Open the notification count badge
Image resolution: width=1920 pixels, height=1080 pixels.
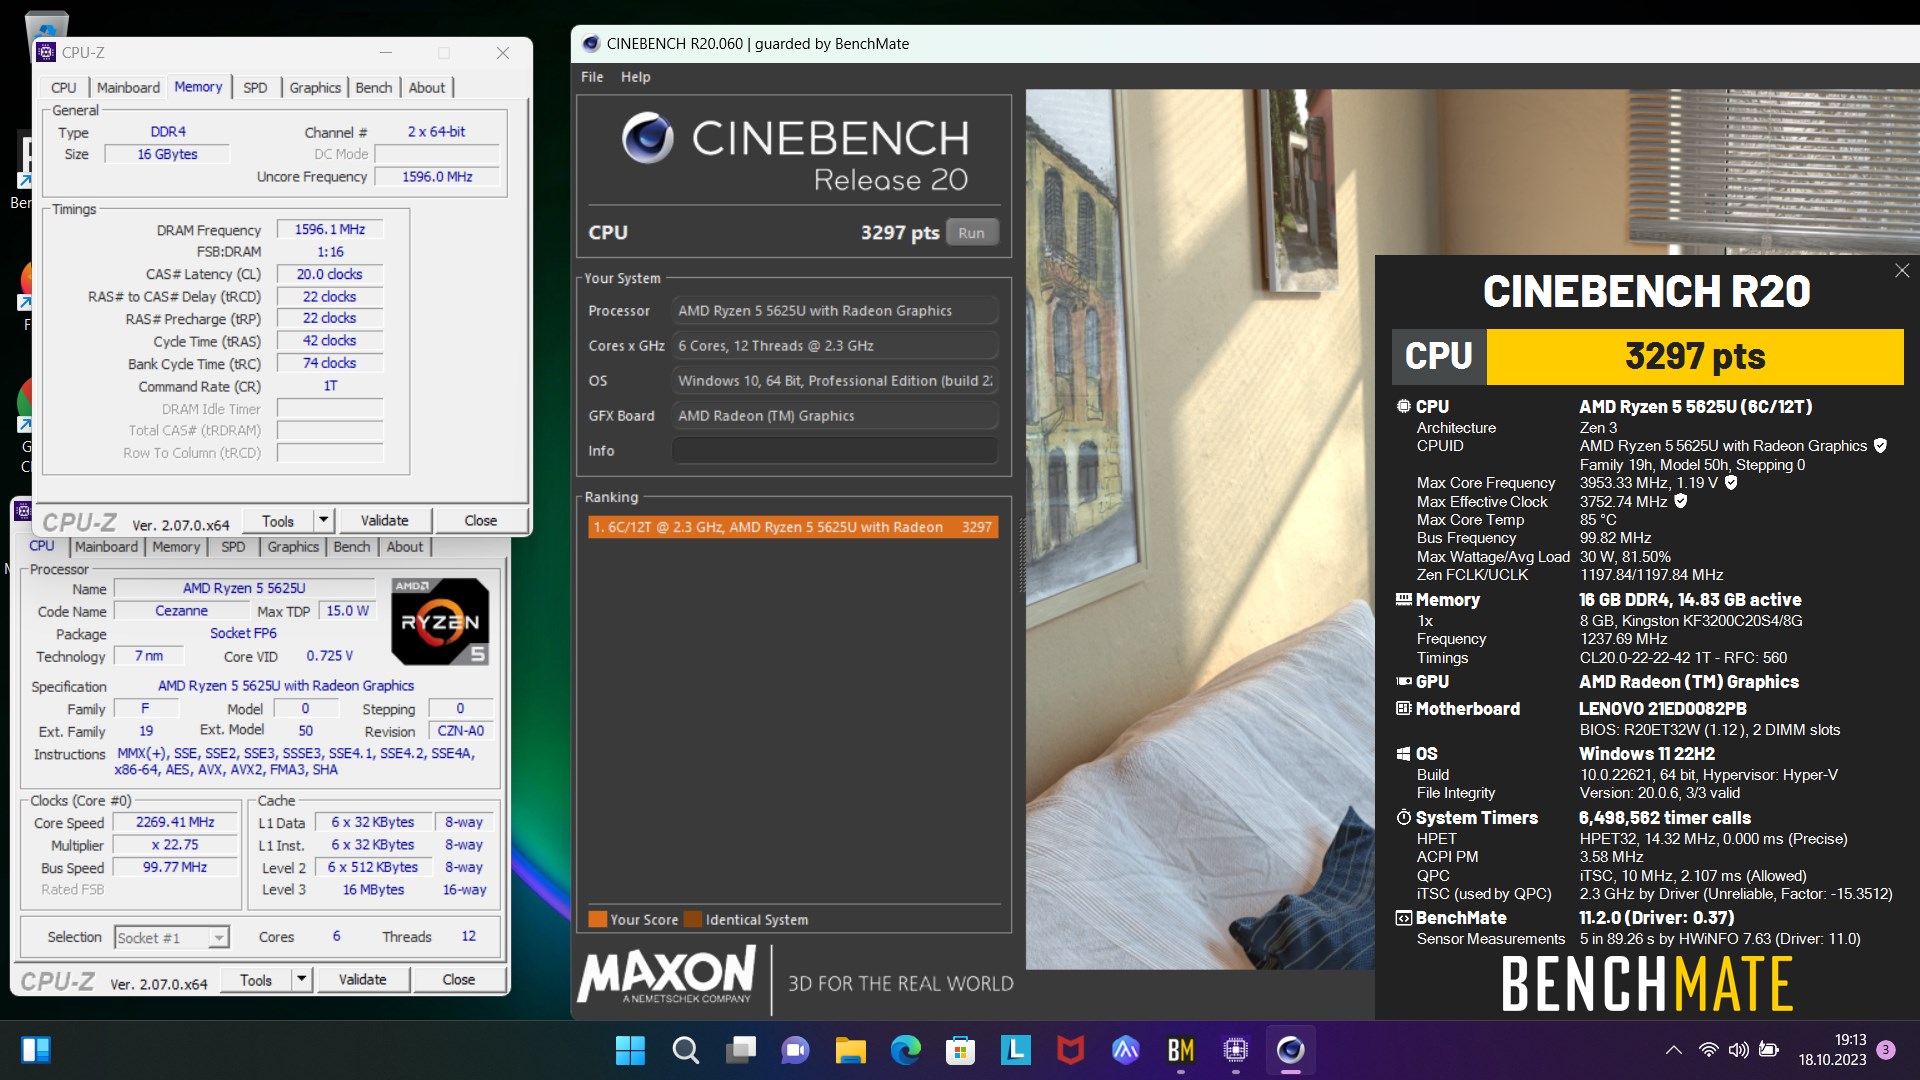(x=1886, y=1050)
